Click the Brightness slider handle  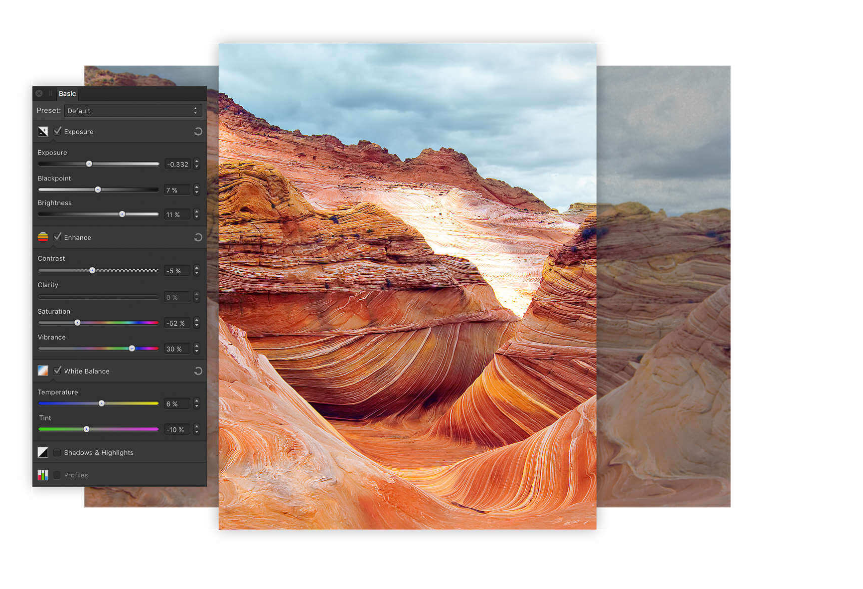(122, 214)
